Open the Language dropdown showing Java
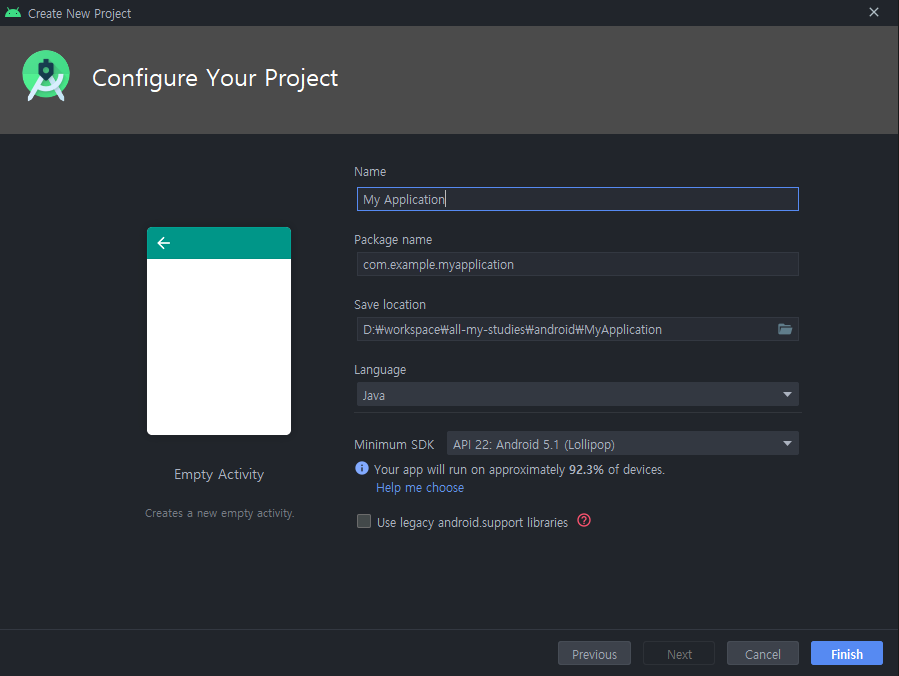Viewport: 899px width, 676px height. (577, 394)
